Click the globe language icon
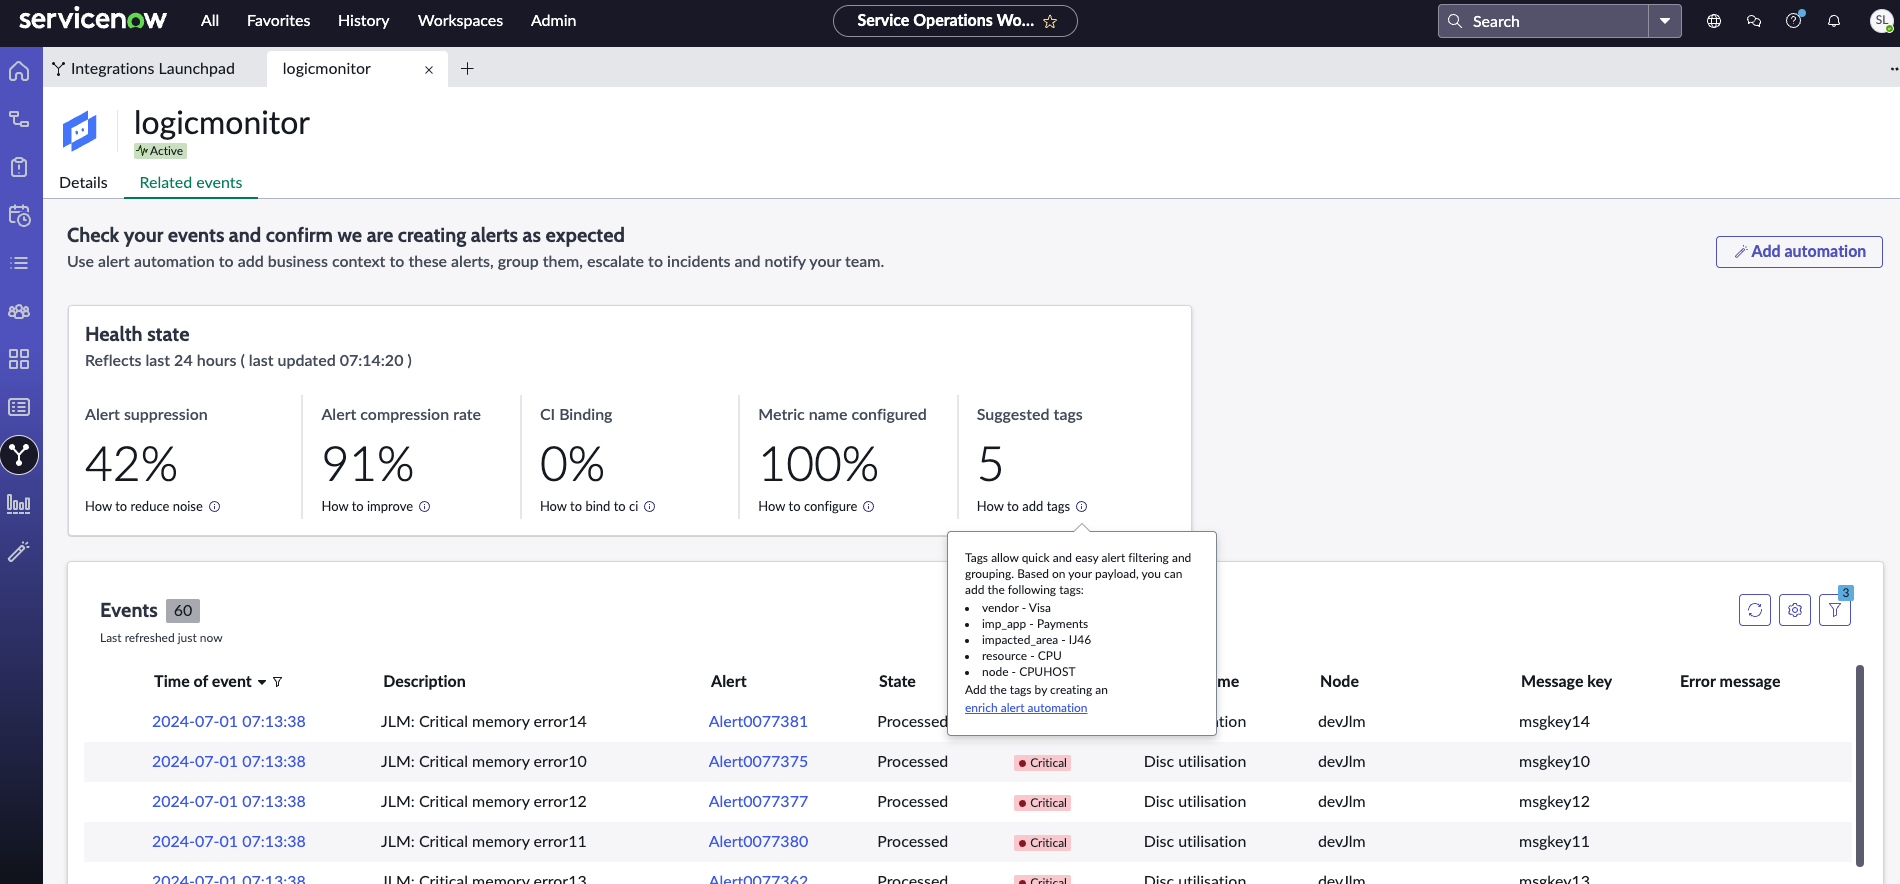The image size is (1900, 884). pos(1714,21)
